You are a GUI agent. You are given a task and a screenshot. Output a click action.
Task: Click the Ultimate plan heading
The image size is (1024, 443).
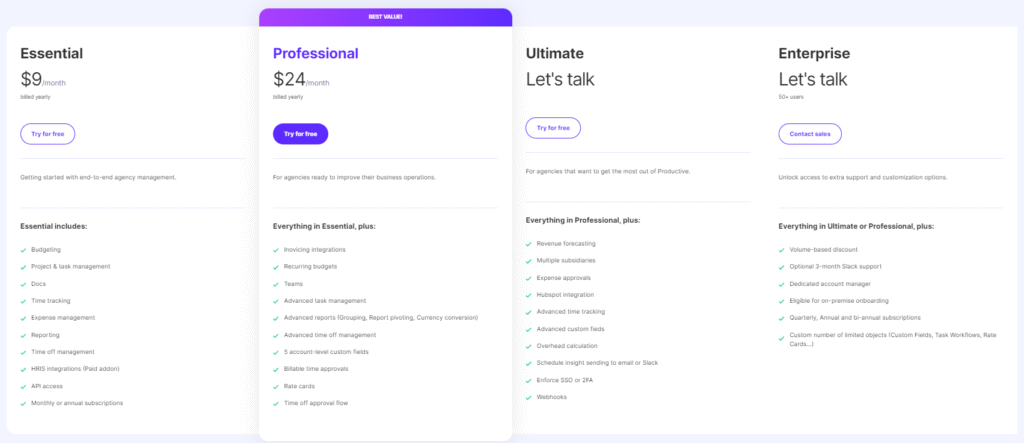(x=554, y=53)
